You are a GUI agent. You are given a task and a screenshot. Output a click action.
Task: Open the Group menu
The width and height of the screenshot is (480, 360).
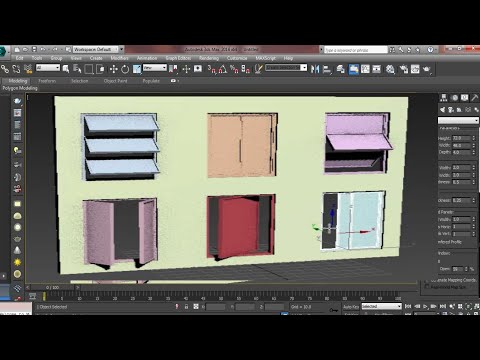coord(56,58)
